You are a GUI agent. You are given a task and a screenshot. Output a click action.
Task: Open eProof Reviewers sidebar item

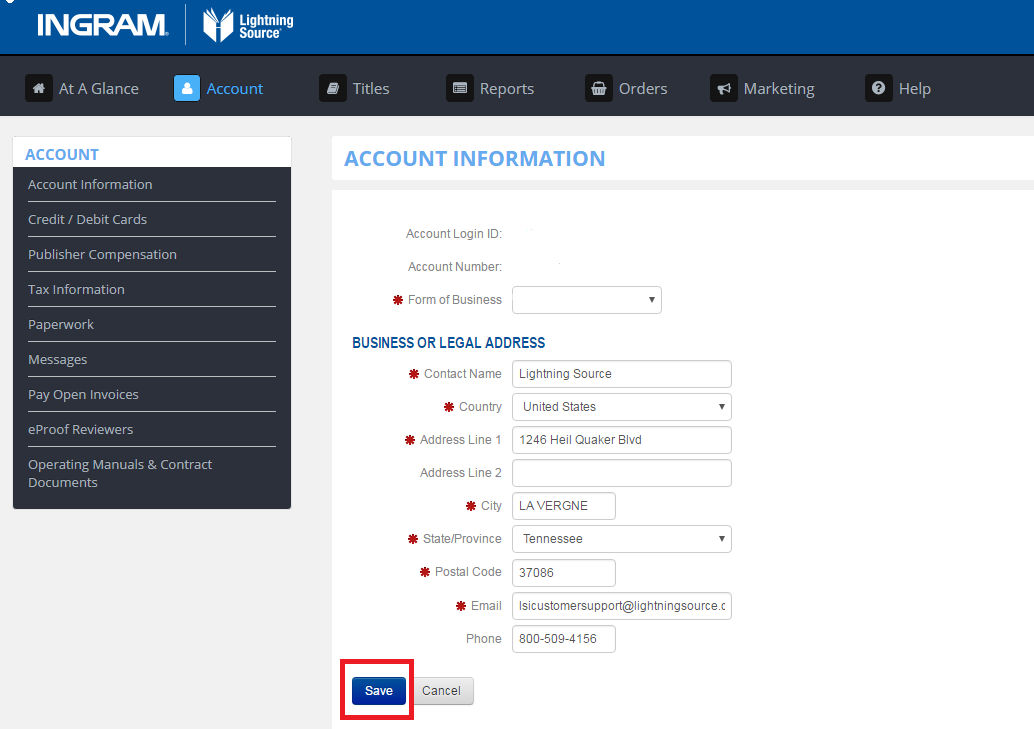coord(81,429)
